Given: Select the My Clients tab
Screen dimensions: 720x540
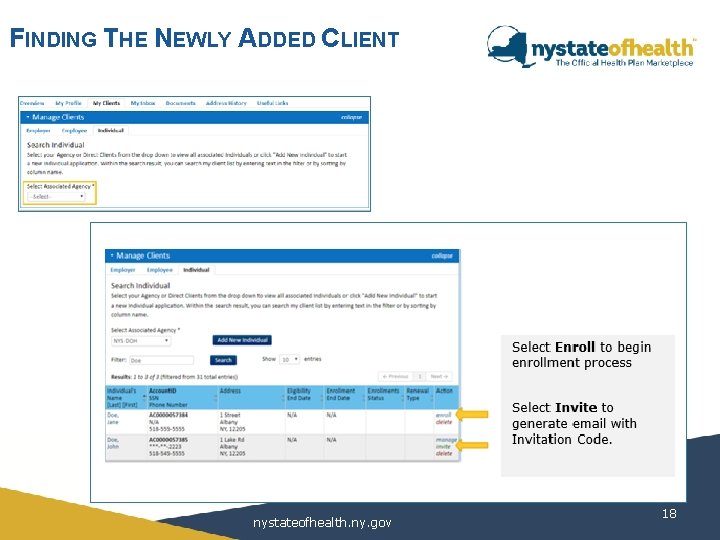Looking at the screenshot, I should pyautogui.click(x=106, y=103).
